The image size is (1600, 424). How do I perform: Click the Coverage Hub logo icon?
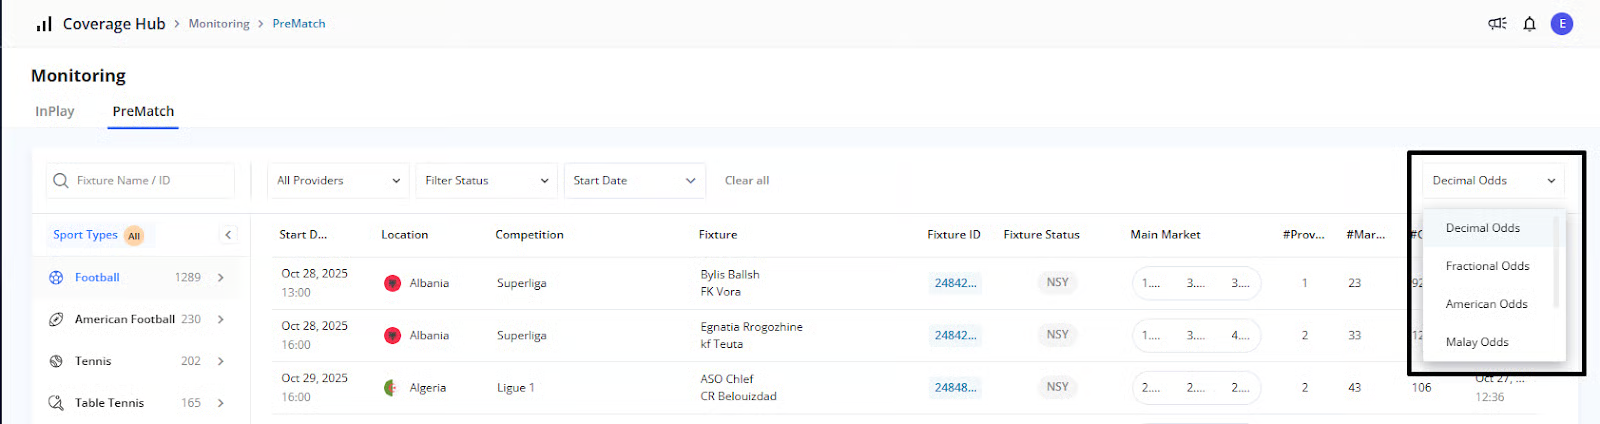pos(44,24)
